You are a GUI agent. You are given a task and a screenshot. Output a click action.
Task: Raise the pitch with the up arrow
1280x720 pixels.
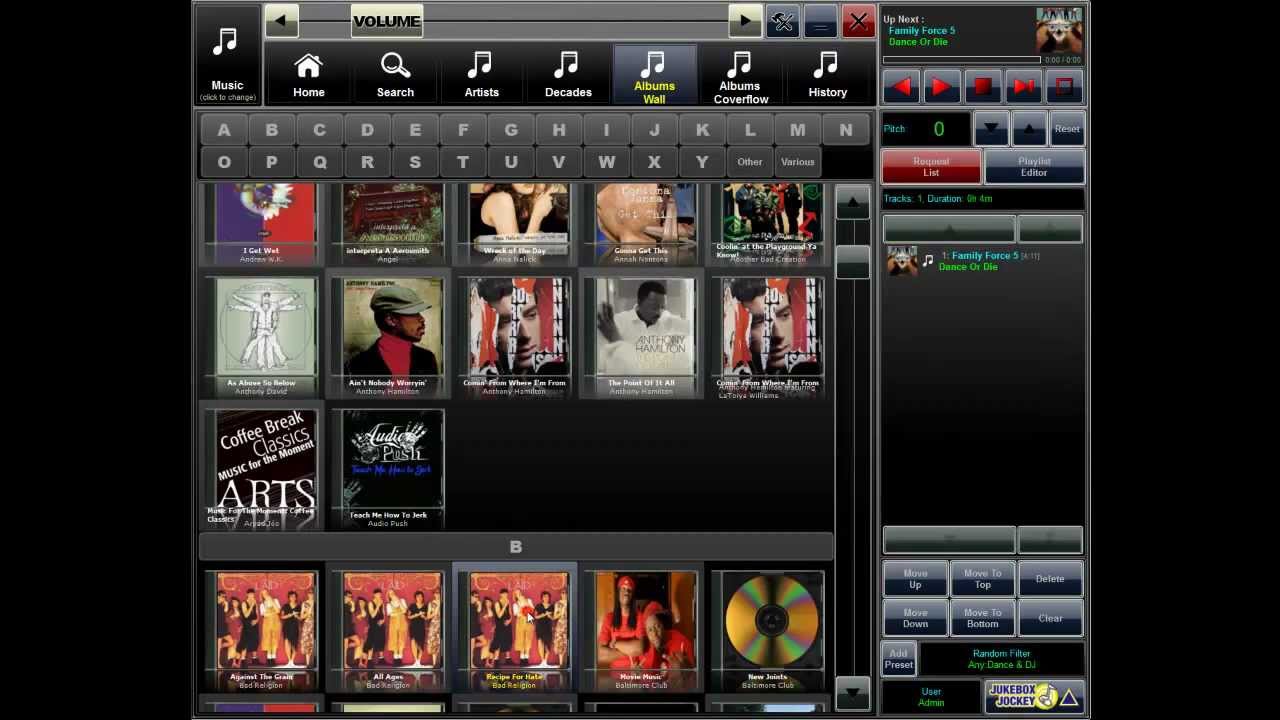(1029, 128)
